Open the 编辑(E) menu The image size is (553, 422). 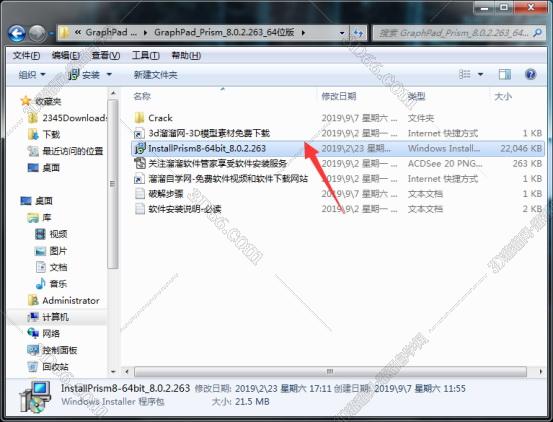[66, 55]
